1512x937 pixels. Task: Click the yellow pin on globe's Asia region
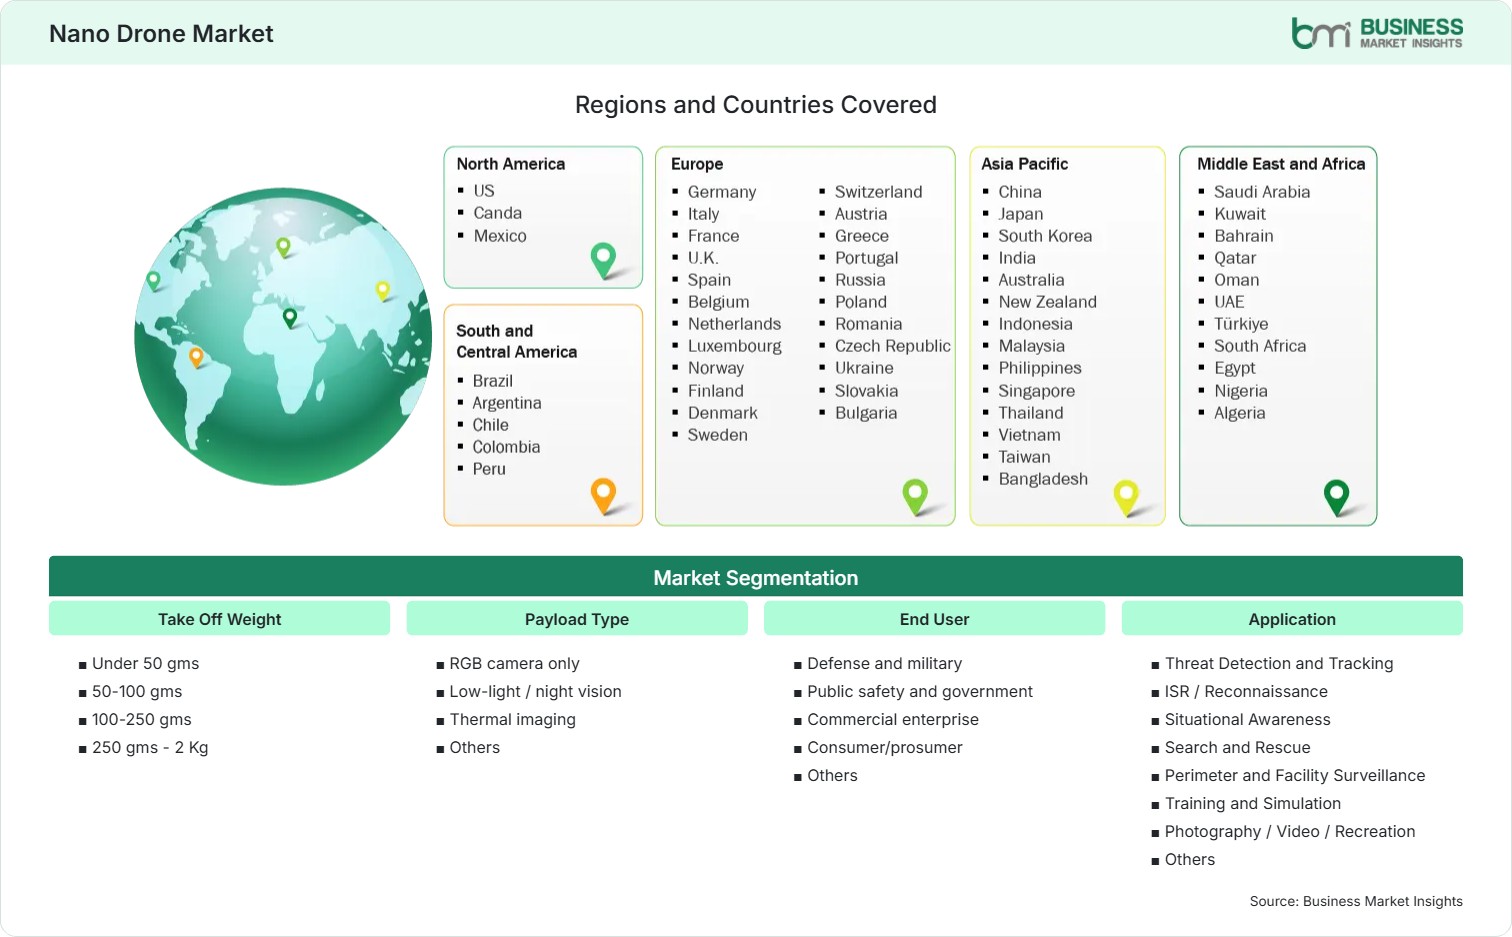coord(382,290)
